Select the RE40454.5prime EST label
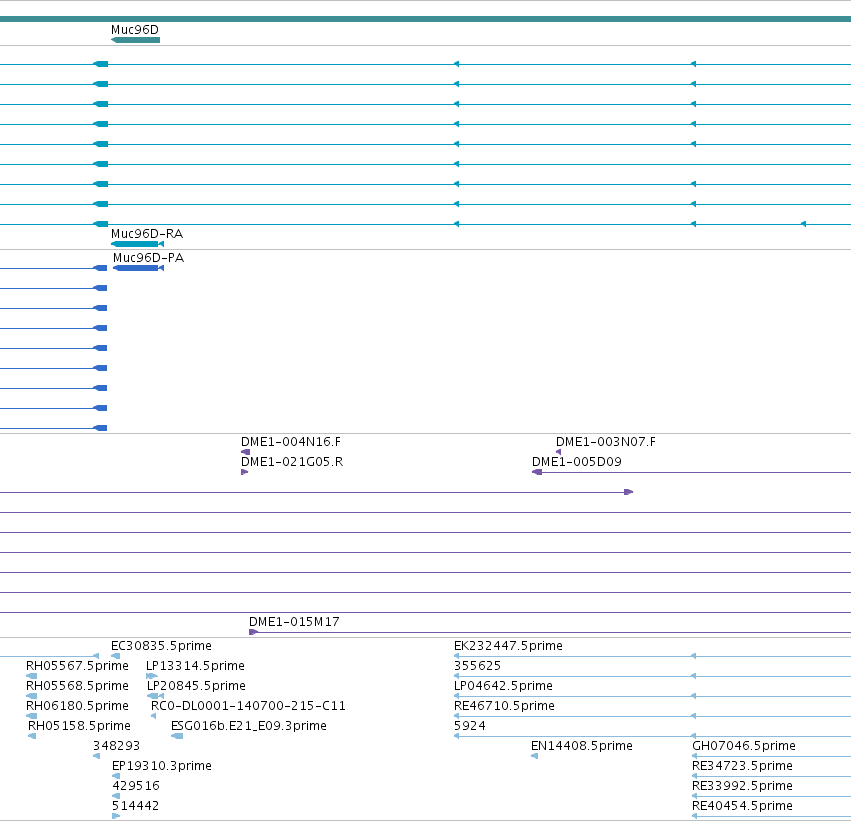The height and width of the screenshot is (821, 851). (742, 806)
